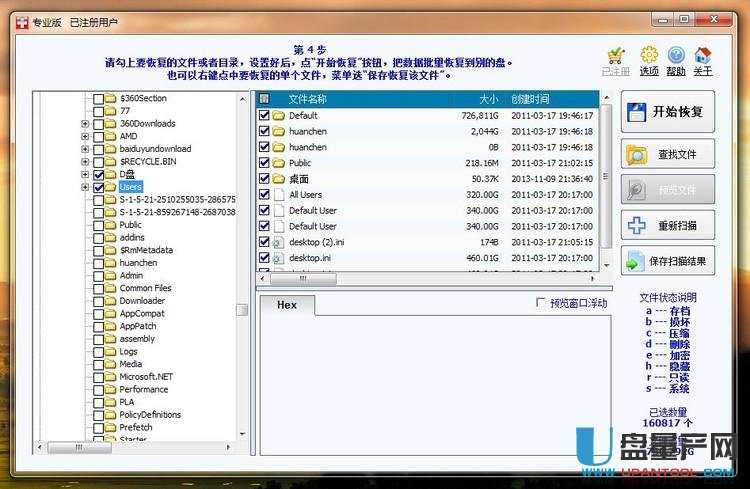Click the 开始恢复 (Start recovery) button
Screen dimensions: 750x489
(668, 112)
